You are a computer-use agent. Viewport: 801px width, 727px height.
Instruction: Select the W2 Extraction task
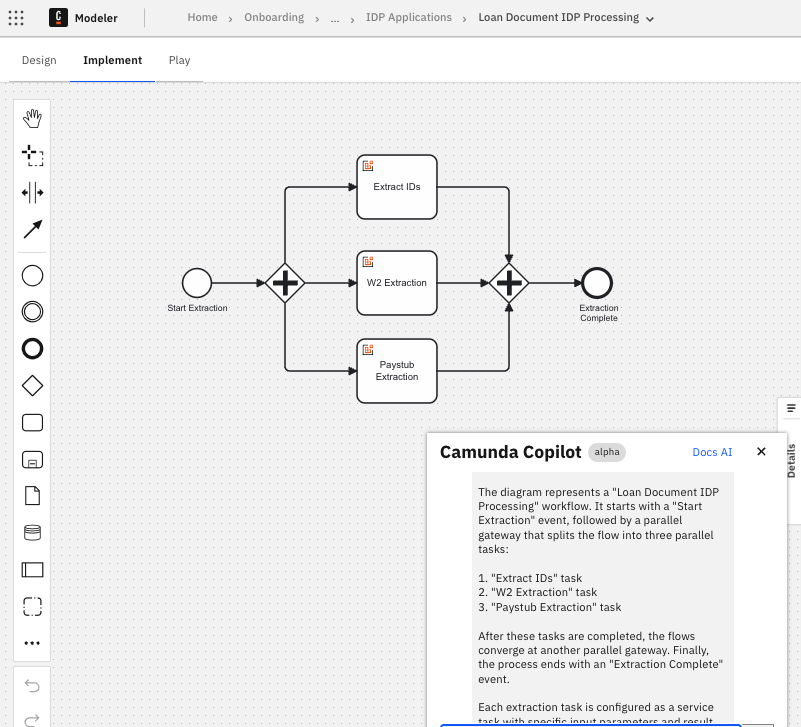[x=397, y=283]
